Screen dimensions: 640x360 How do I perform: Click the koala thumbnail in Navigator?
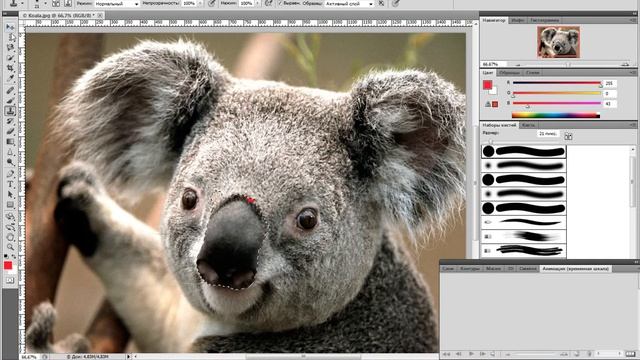[558, 42]
